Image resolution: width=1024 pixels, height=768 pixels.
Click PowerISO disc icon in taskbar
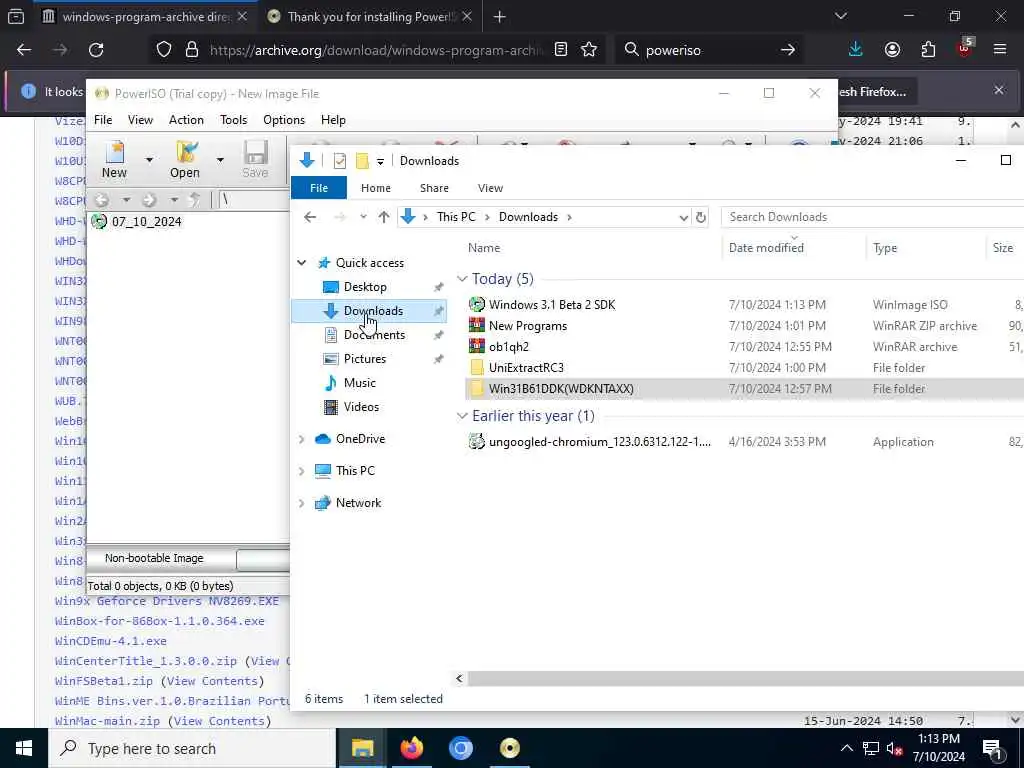tap(510, 748)
